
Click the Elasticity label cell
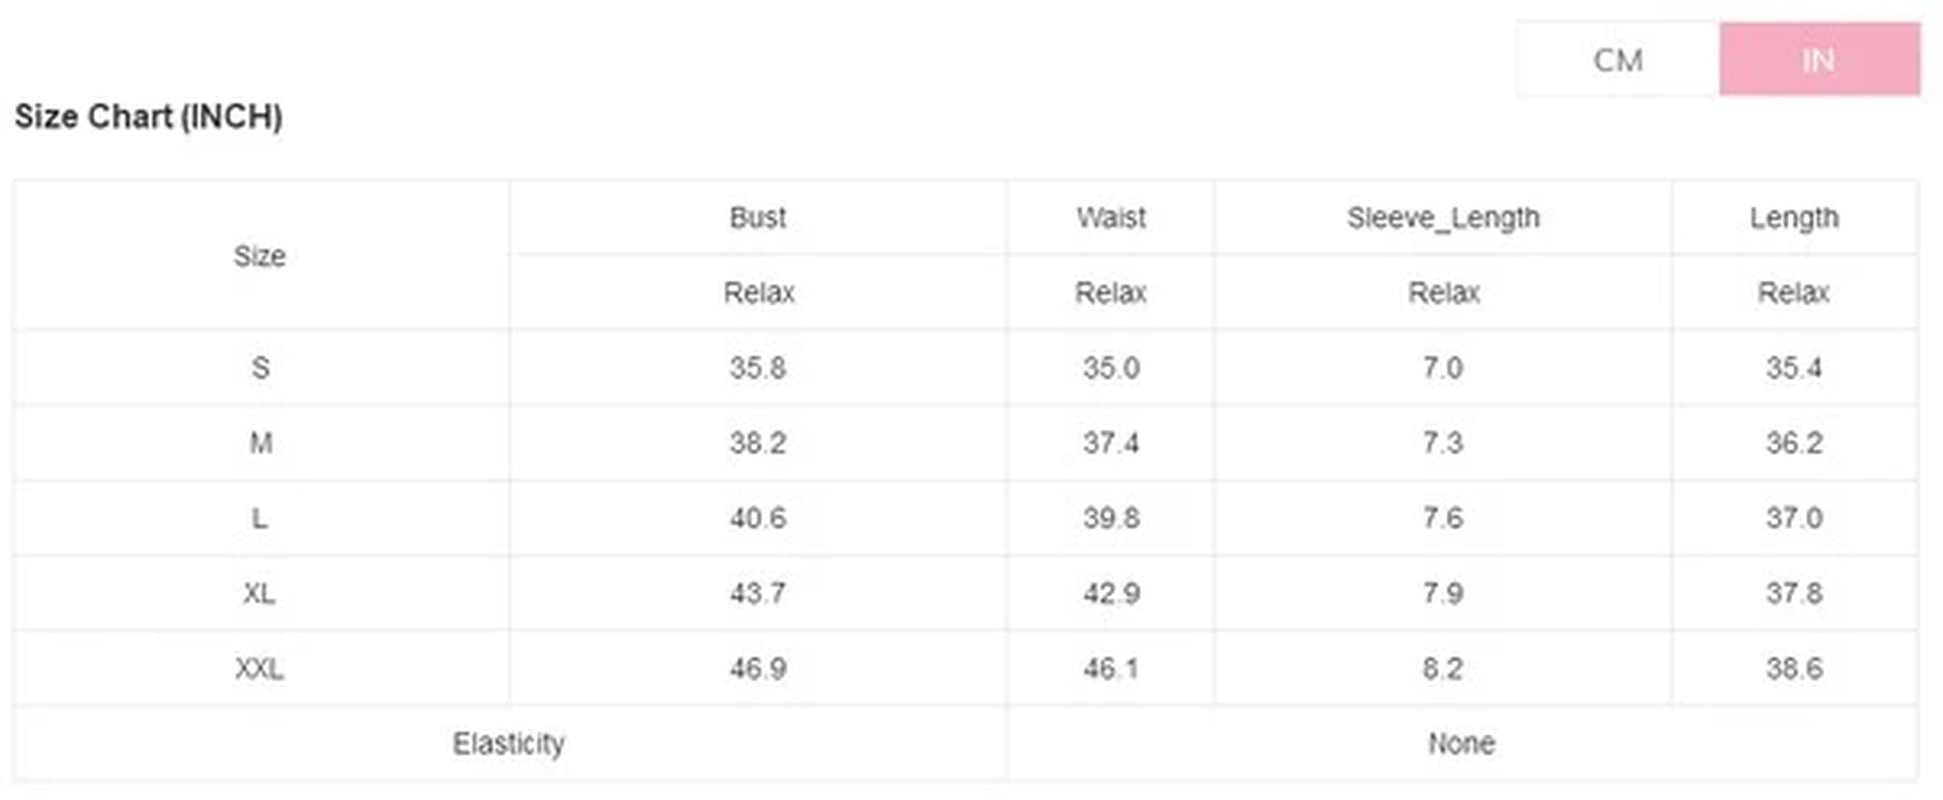tap(508, 743)
